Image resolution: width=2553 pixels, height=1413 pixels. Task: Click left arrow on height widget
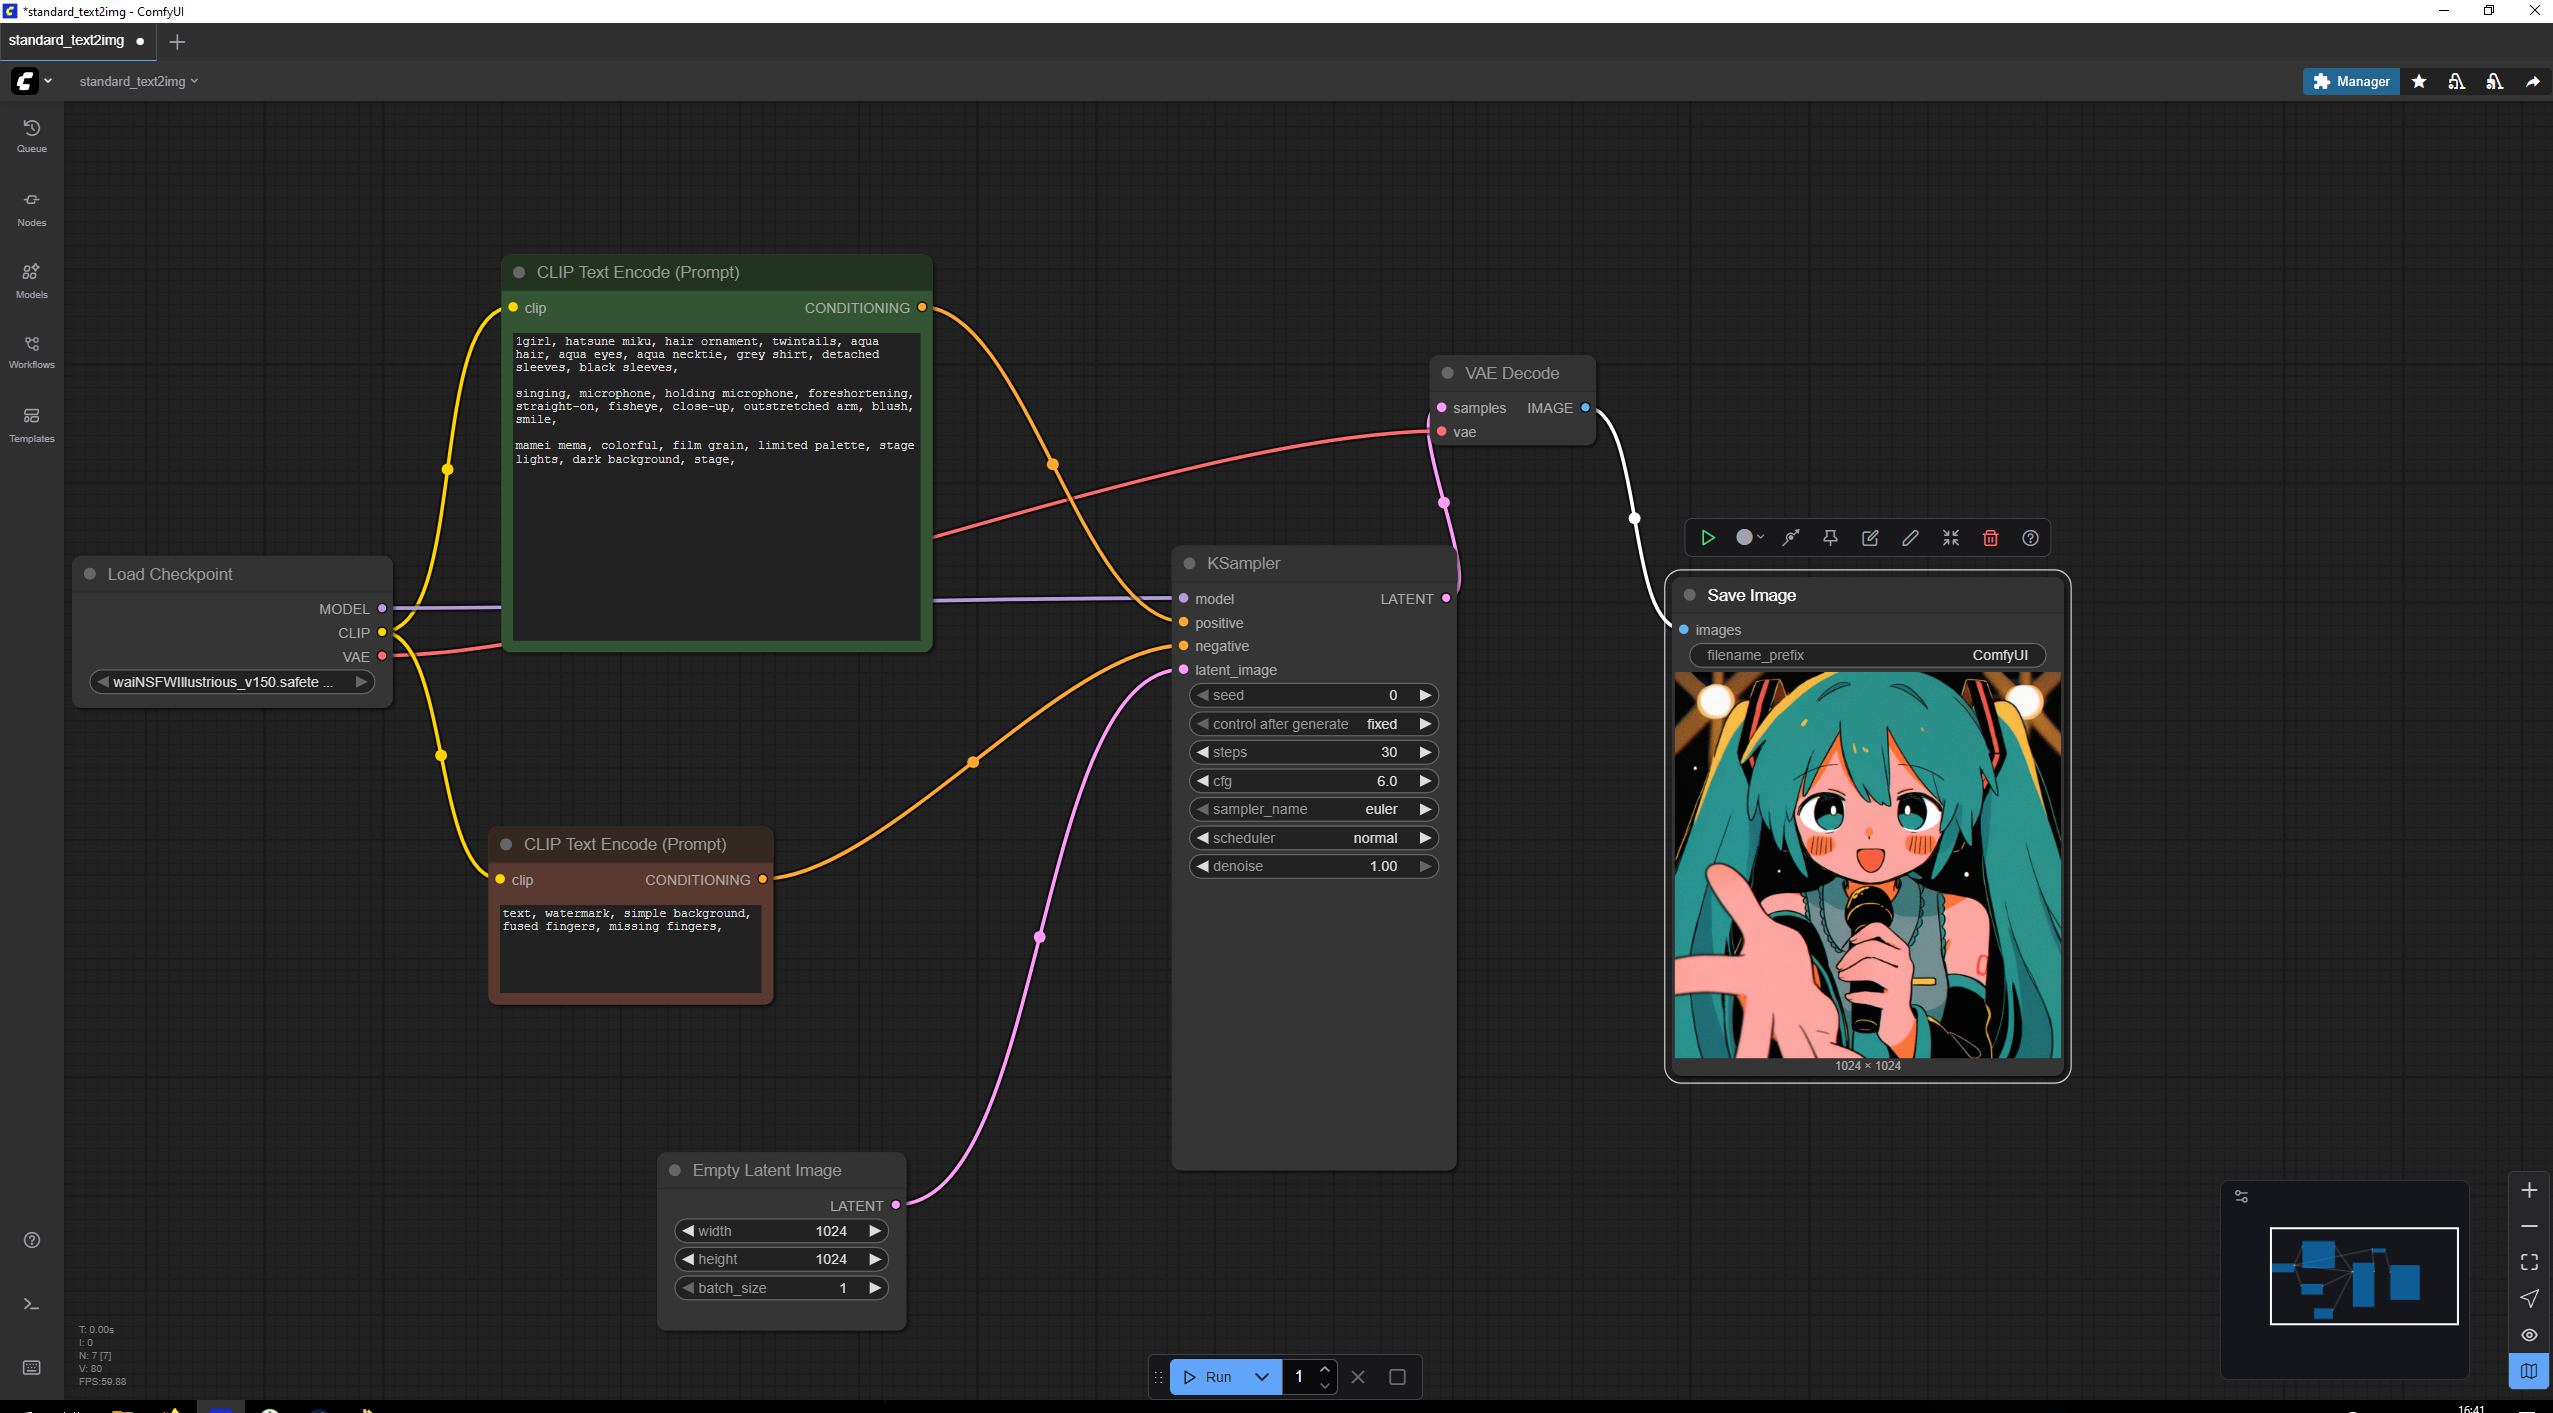pos(688,1259)
